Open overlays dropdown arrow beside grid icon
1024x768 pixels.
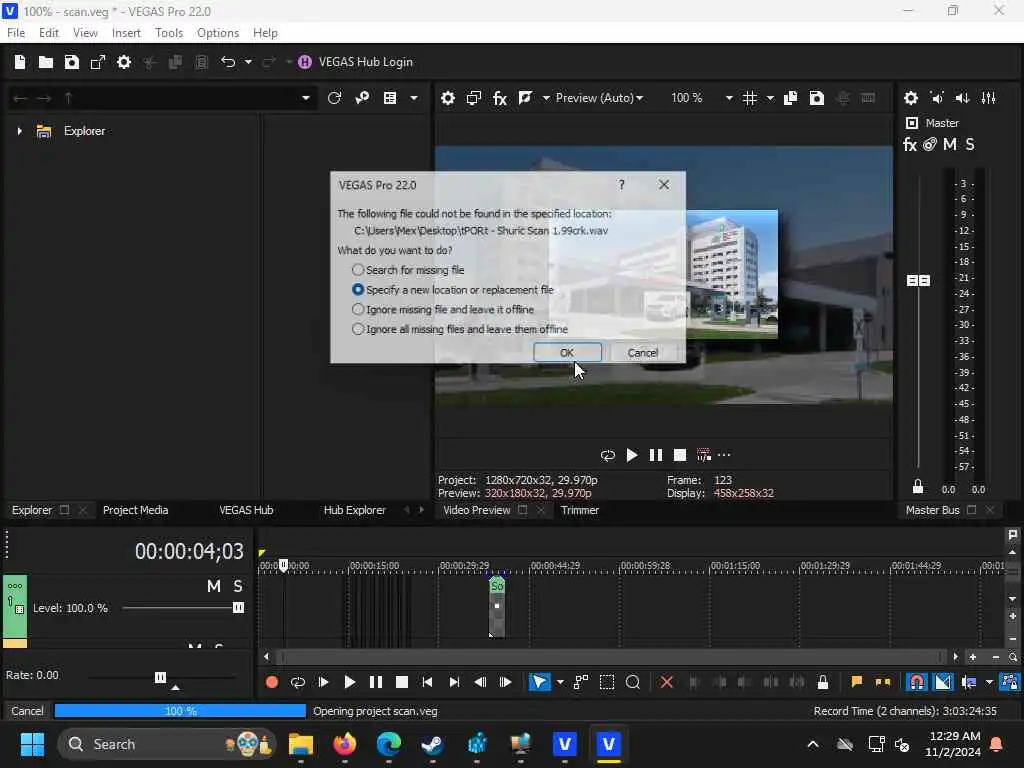pyautogui.click(x=771, y=98)
